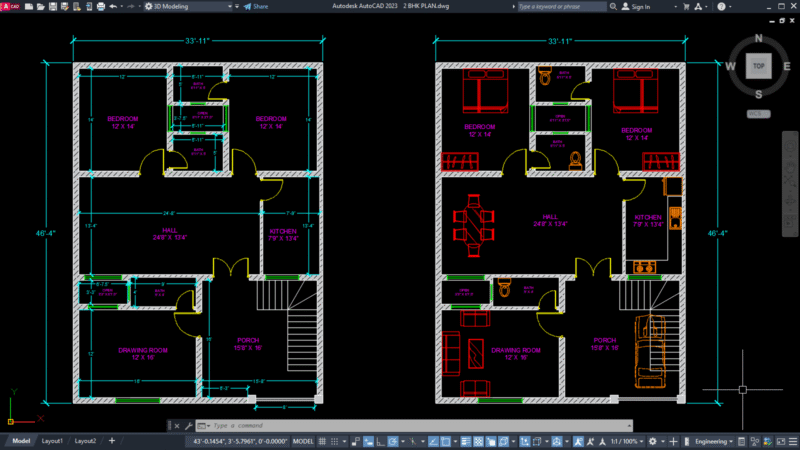Open the 1:1 / 100% annotation scale dropdown

click(x=628, y=441)
